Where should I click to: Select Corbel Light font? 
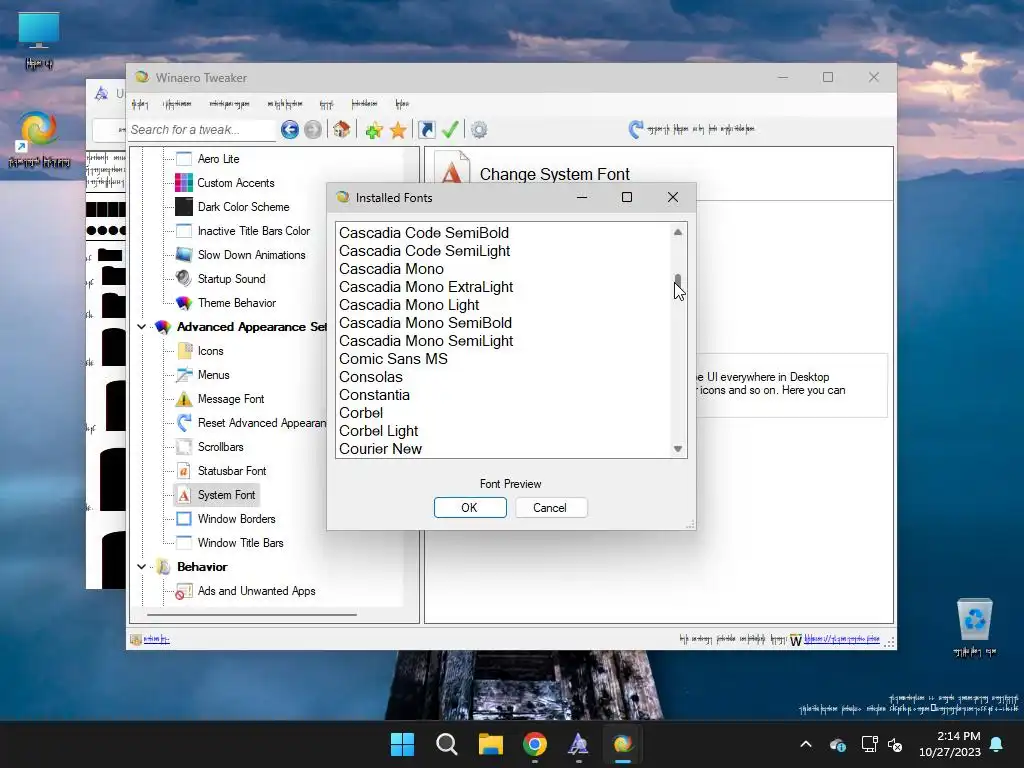click(x=378, y=431)
